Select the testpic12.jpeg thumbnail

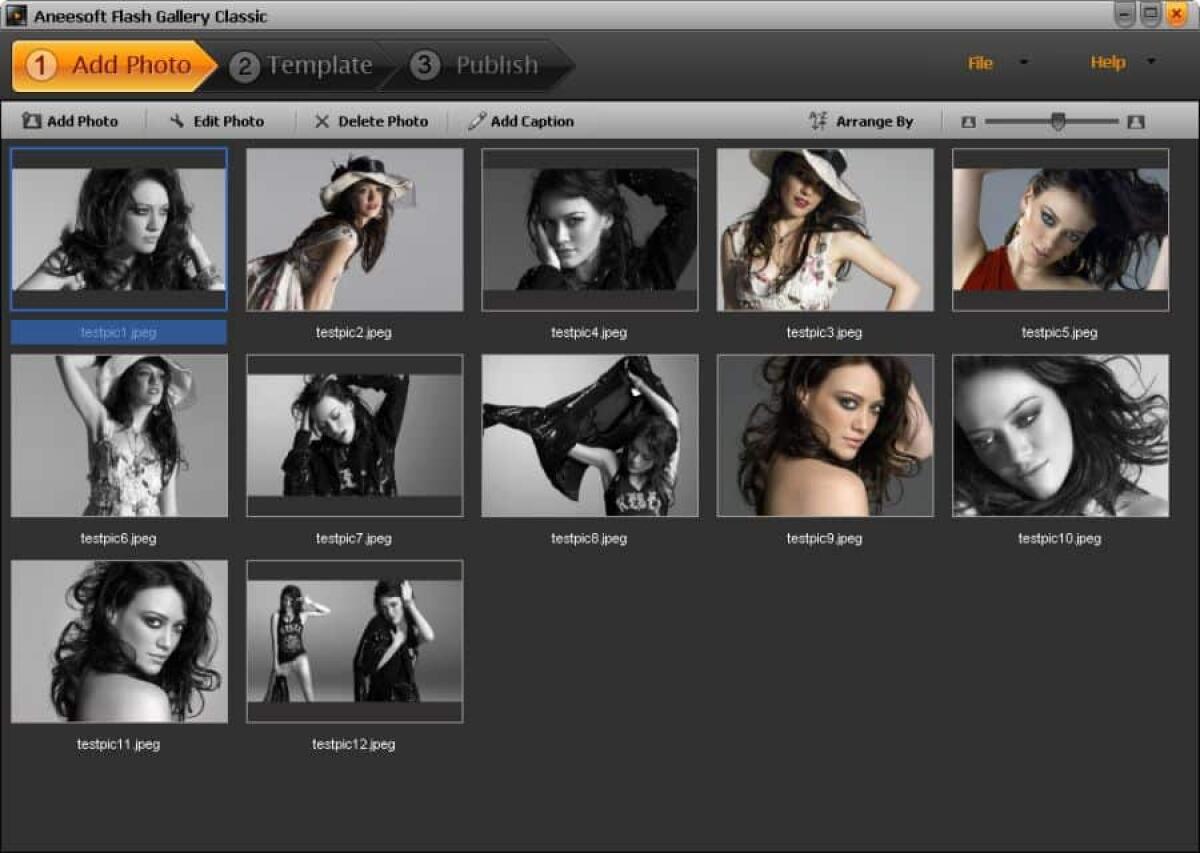(354, 641)
